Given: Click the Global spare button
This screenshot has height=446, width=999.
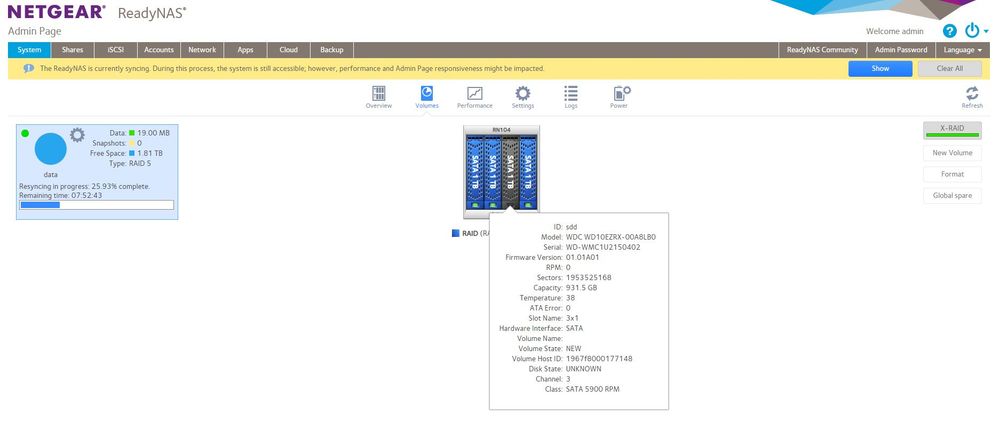Looking at the screenshot, I should point(952,196).
